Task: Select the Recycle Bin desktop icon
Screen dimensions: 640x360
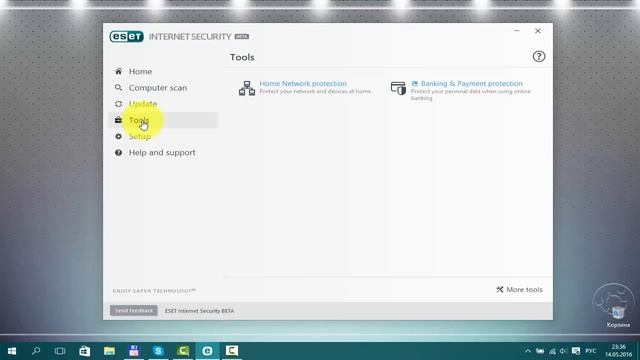Action: (x=618, y=316)
